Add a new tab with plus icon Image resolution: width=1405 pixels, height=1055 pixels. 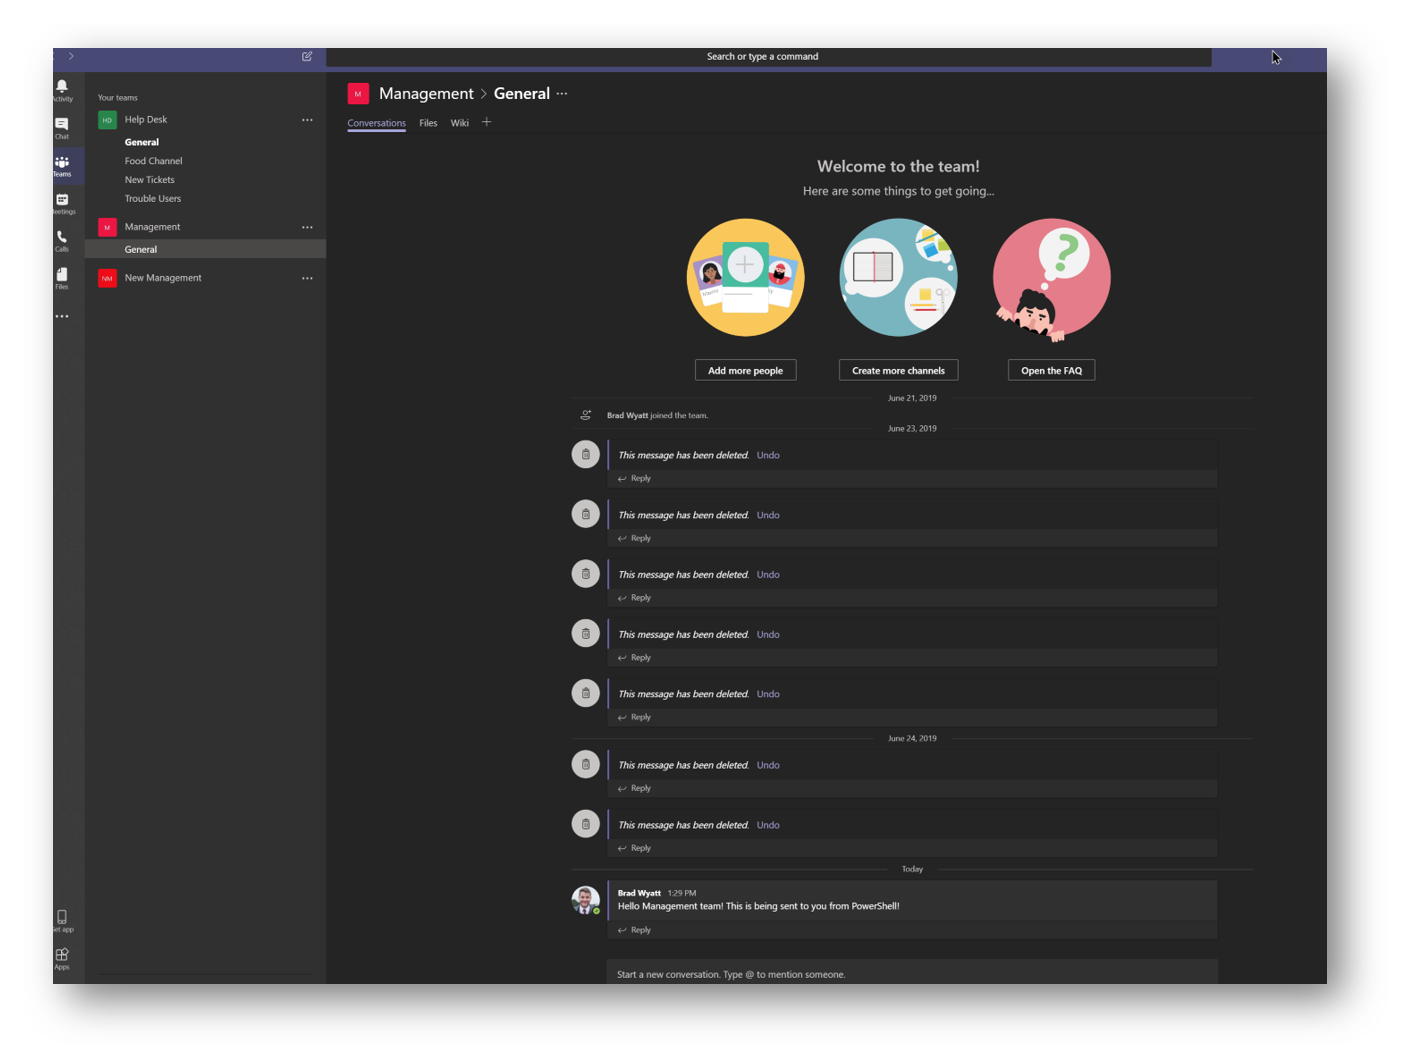coord(487,122)
